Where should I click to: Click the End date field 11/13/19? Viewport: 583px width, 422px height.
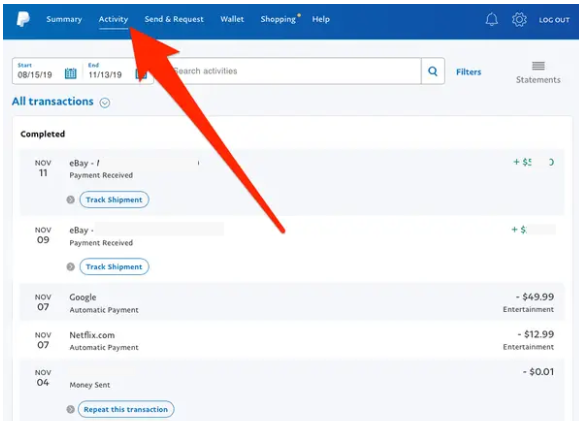tap(105, 75)
